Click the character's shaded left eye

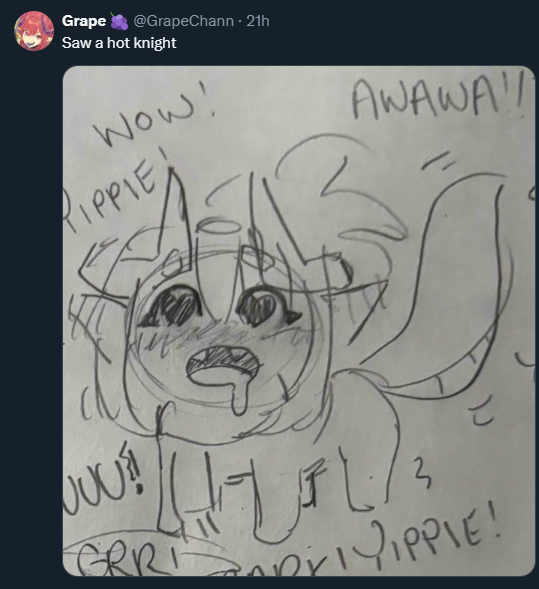point(172,306)
